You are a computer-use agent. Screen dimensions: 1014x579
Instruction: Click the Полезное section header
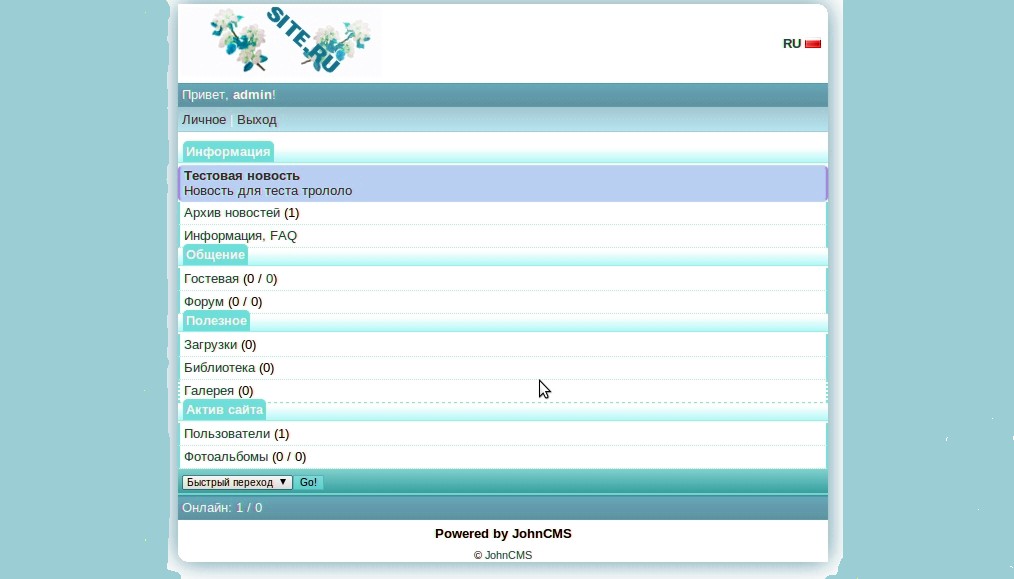coord(217,321)
